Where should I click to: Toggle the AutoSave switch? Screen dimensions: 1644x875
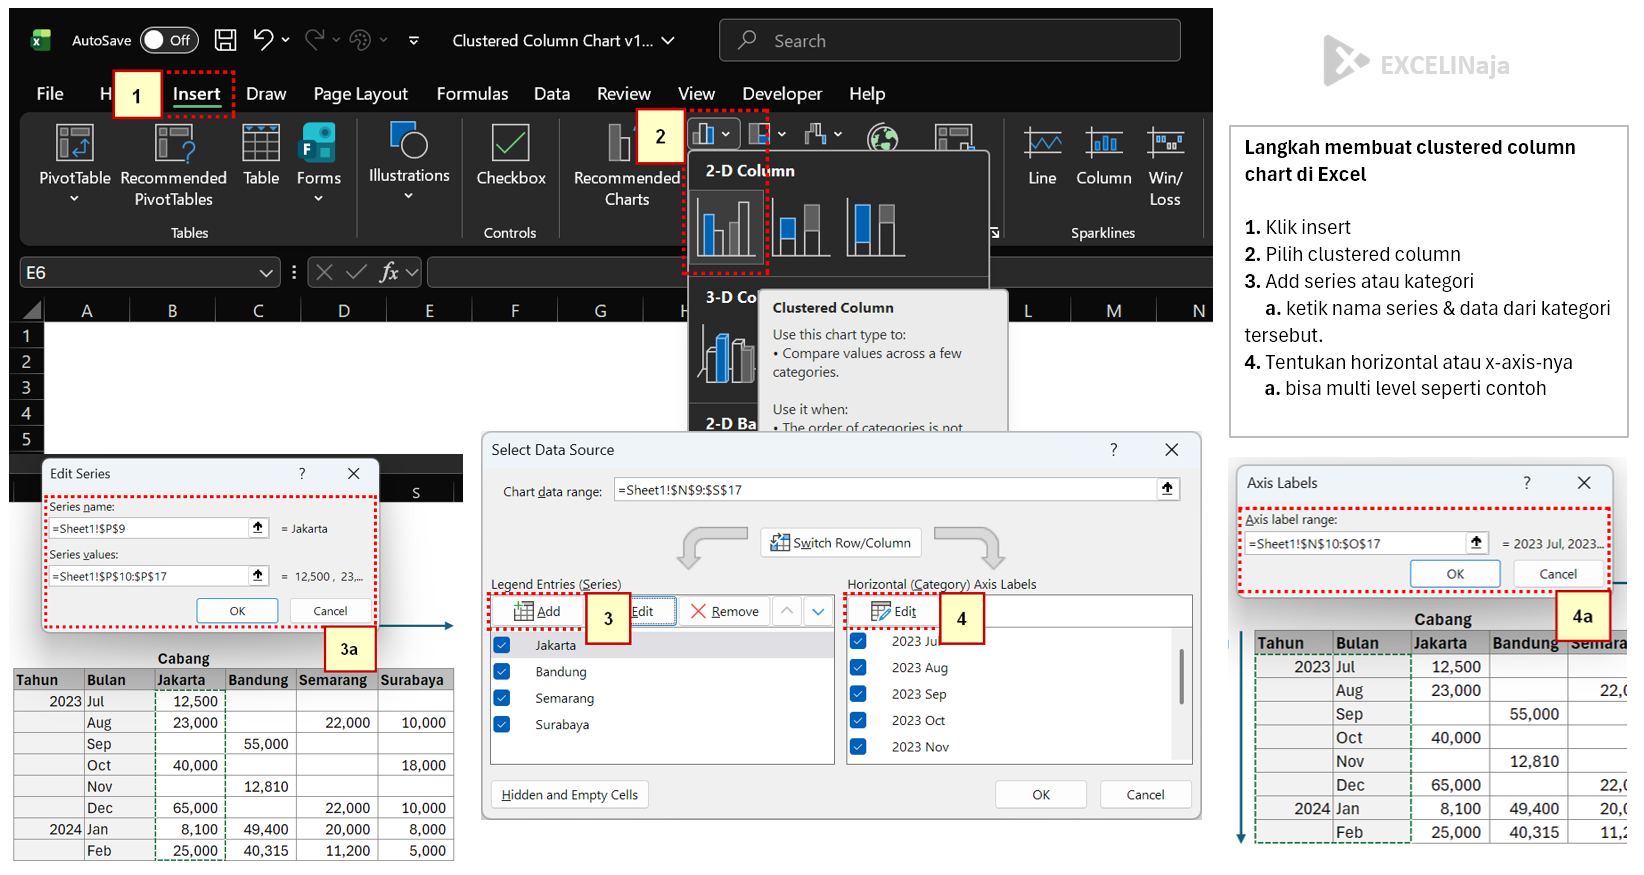[169, 40]
